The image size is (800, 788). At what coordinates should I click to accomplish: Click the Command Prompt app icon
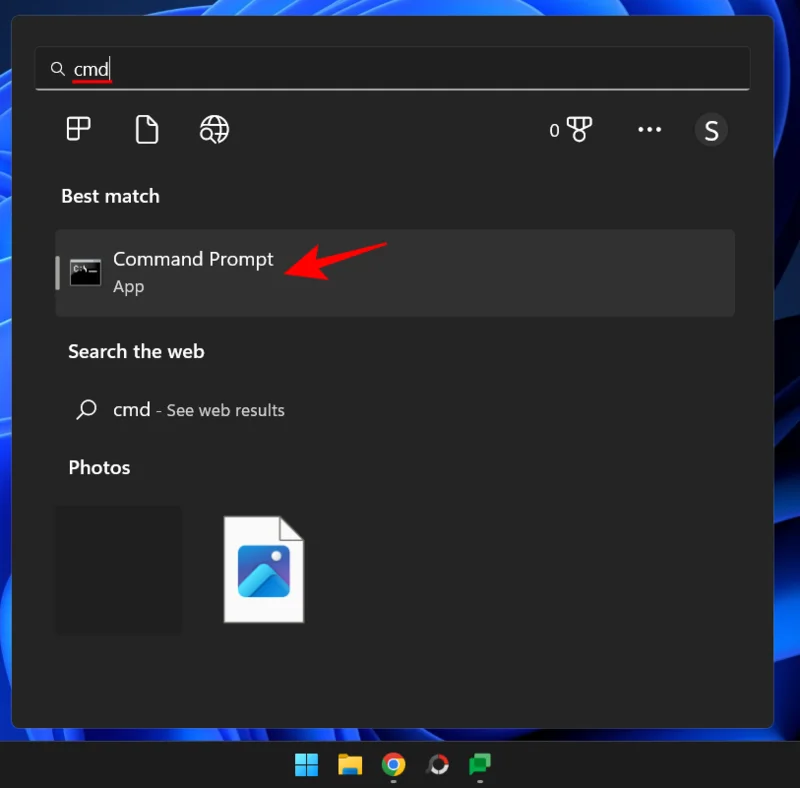coord(85,271)
